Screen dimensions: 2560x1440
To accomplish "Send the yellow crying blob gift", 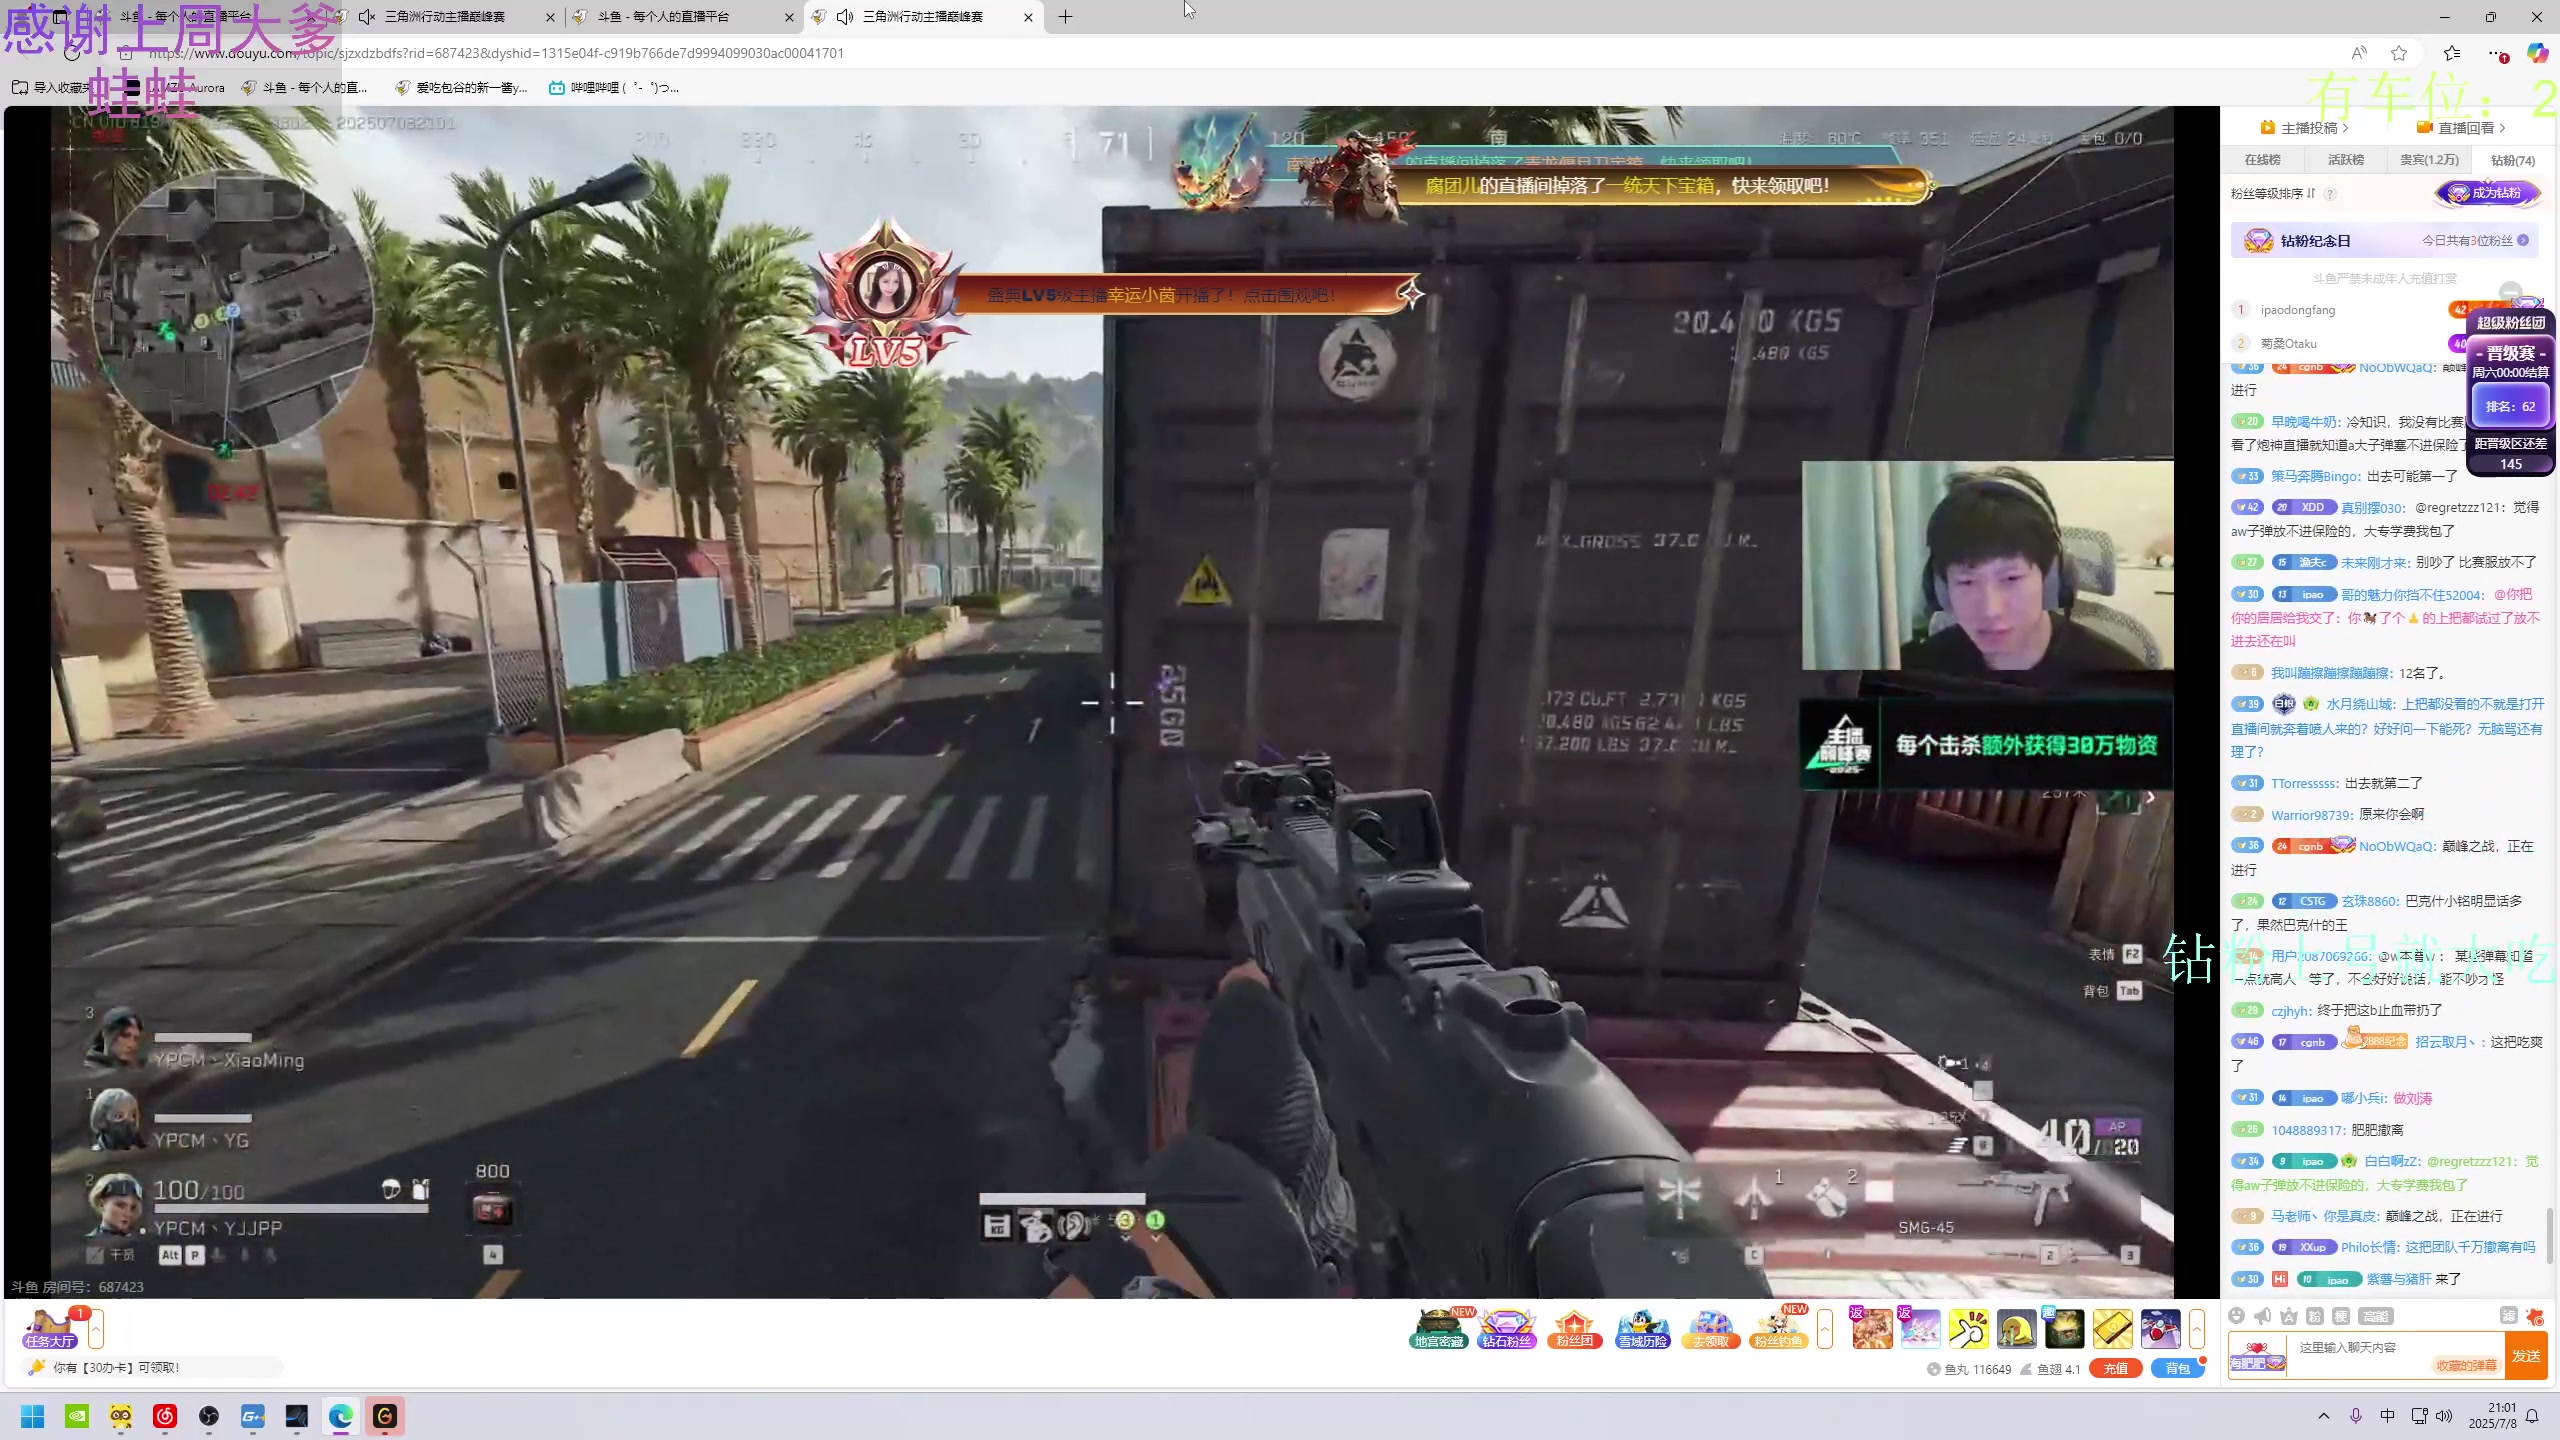I will [x=2017, y=1329].
